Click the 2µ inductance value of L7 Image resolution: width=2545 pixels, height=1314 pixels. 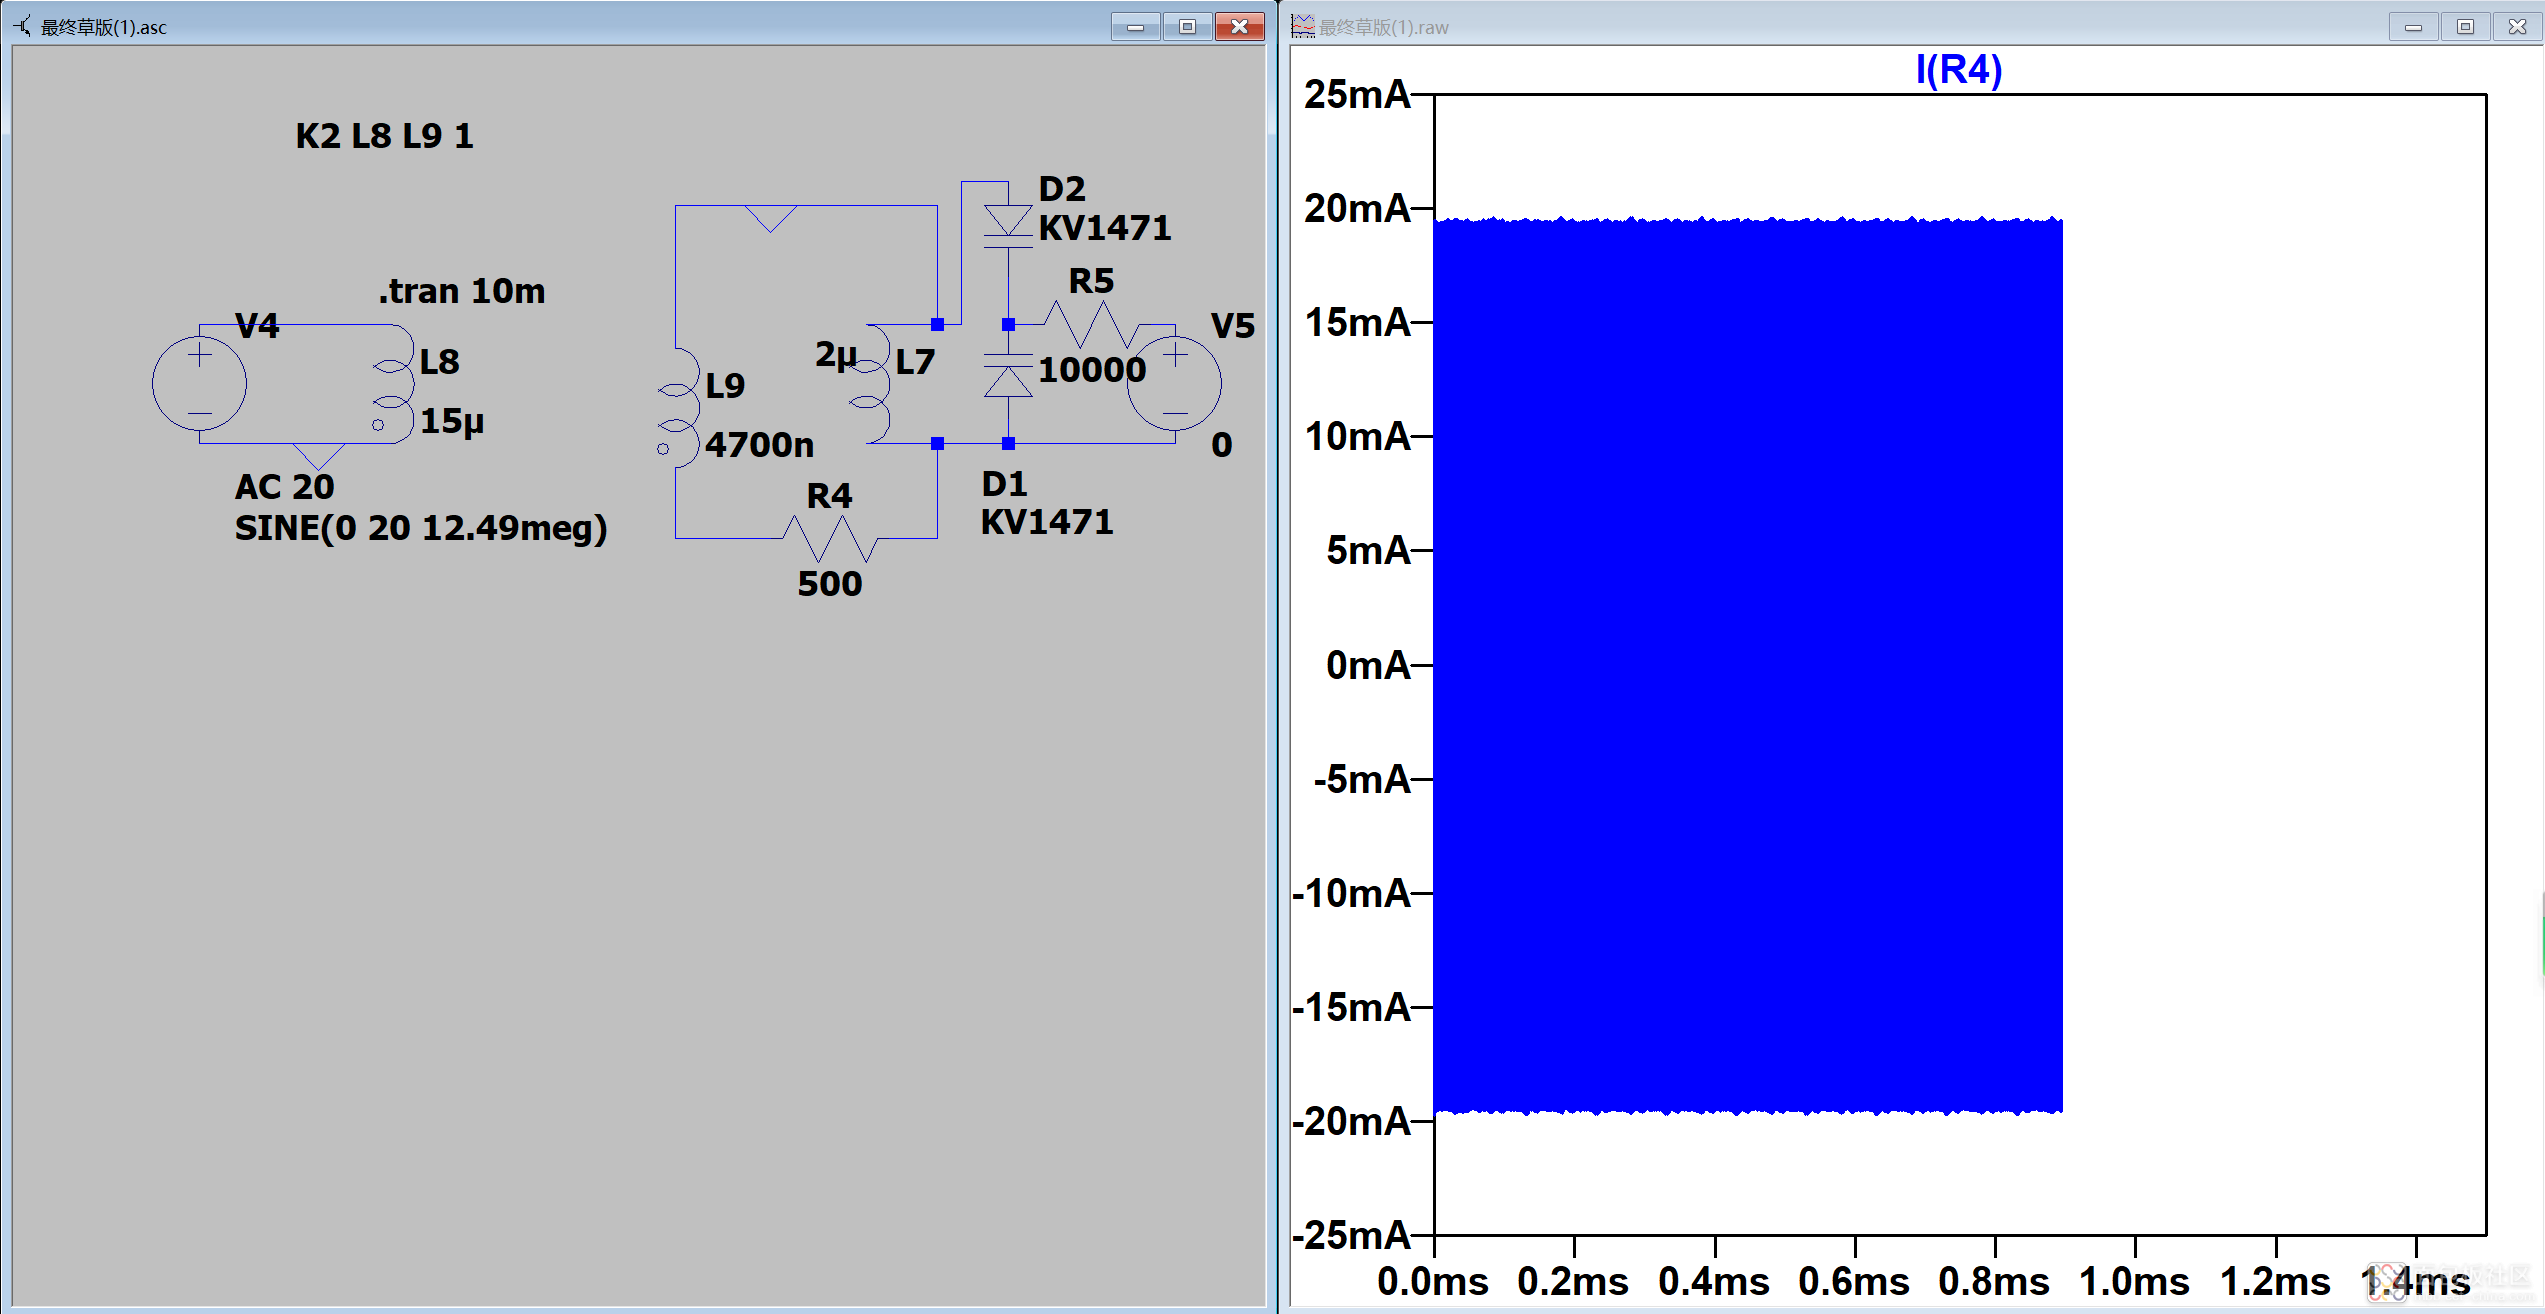point(837,355)
